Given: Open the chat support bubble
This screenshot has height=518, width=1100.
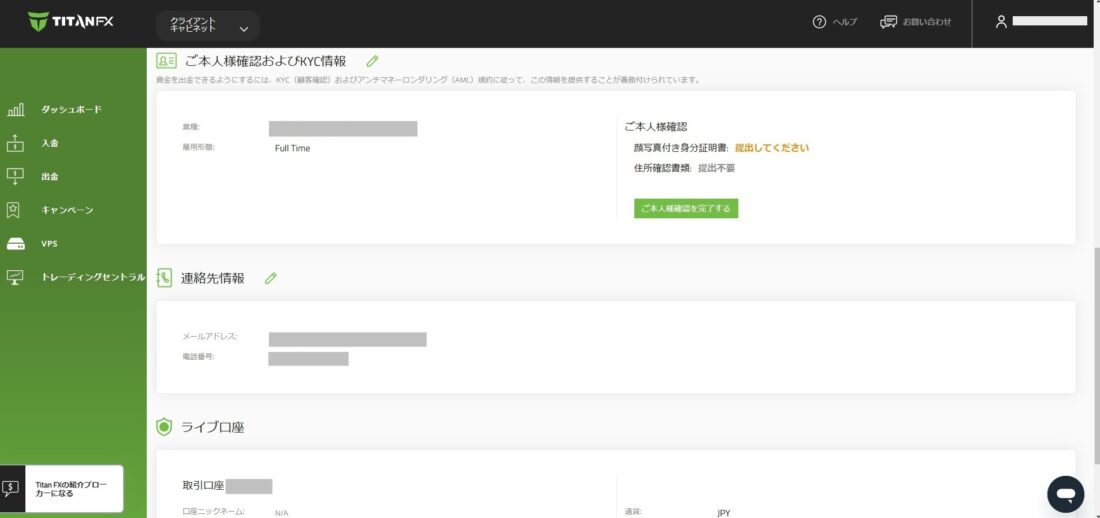Looking at the screenshot, I should click(x=1065, y=494).
